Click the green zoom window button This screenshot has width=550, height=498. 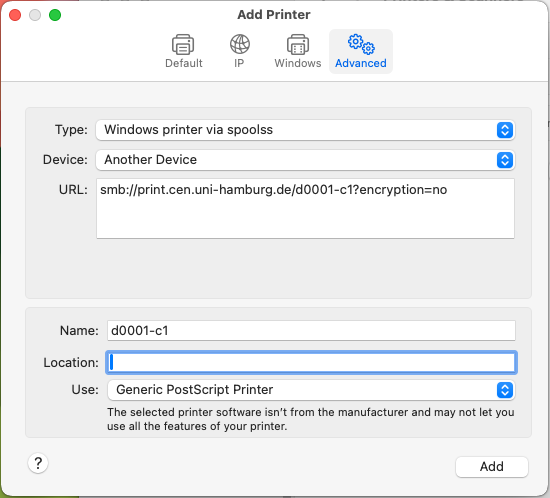click(55, 15)
